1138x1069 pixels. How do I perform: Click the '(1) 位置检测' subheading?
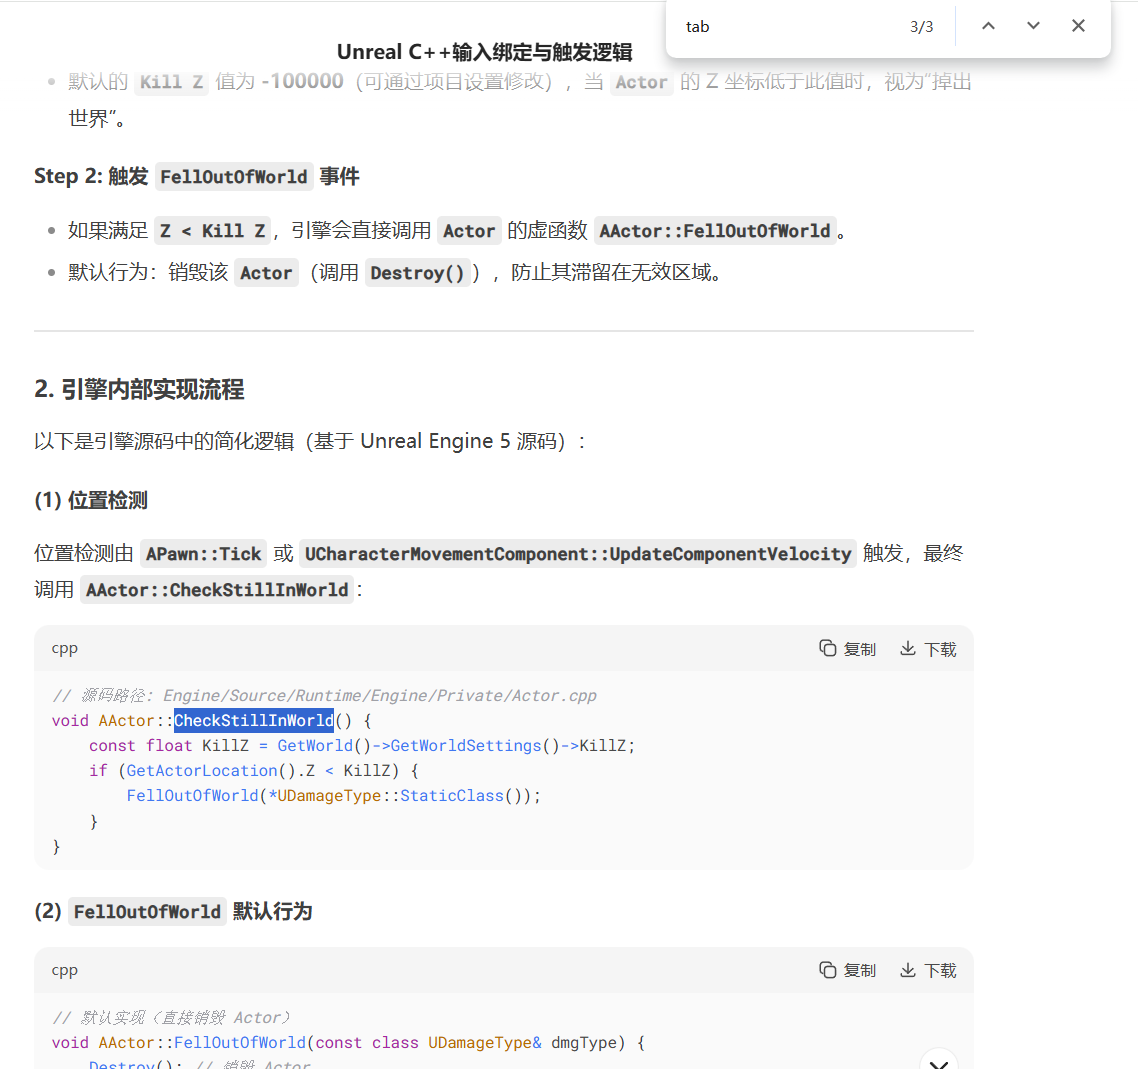tap(91, 500)
